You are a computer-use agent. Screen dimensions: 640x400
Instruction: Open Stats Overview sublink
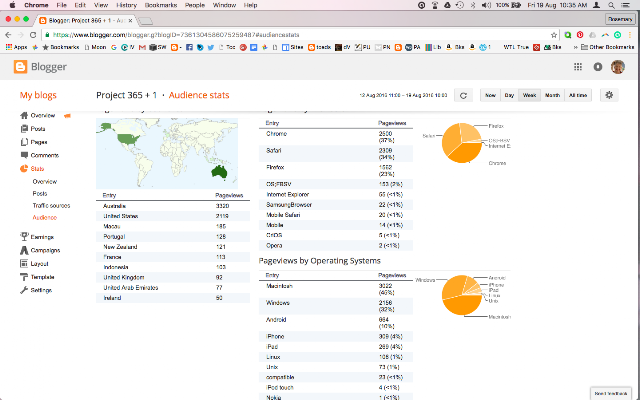pyautogui.click(x=45, y=182)
